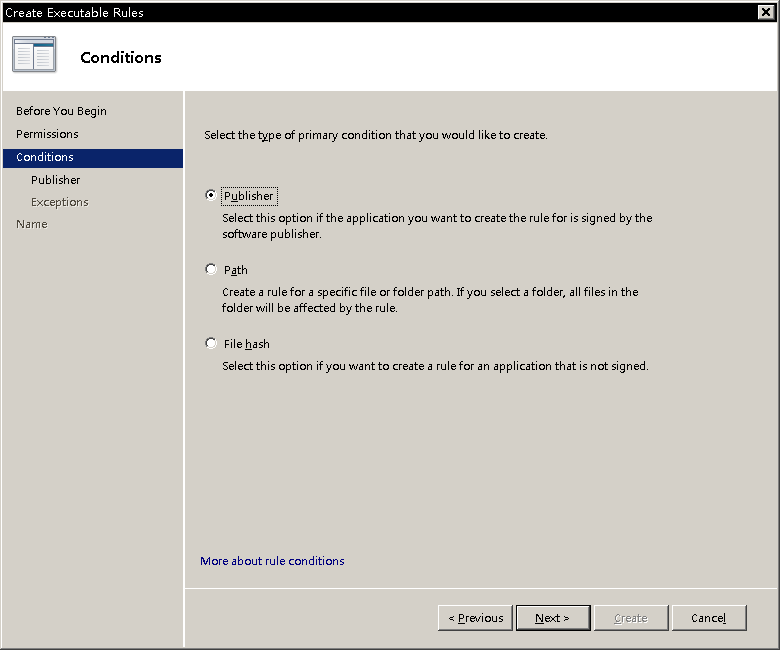780x650 pixels.
Task: Go to the Before You Begin step
Action: (x=61, y=111)
